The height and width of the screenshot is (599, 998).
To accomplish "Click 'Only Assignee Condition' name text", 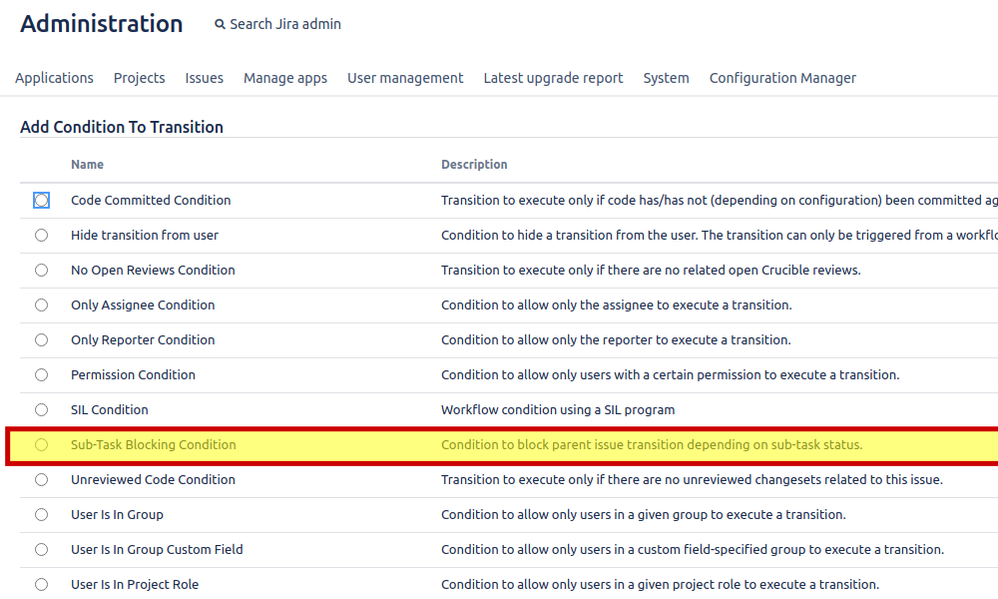I will coord(143,305).
